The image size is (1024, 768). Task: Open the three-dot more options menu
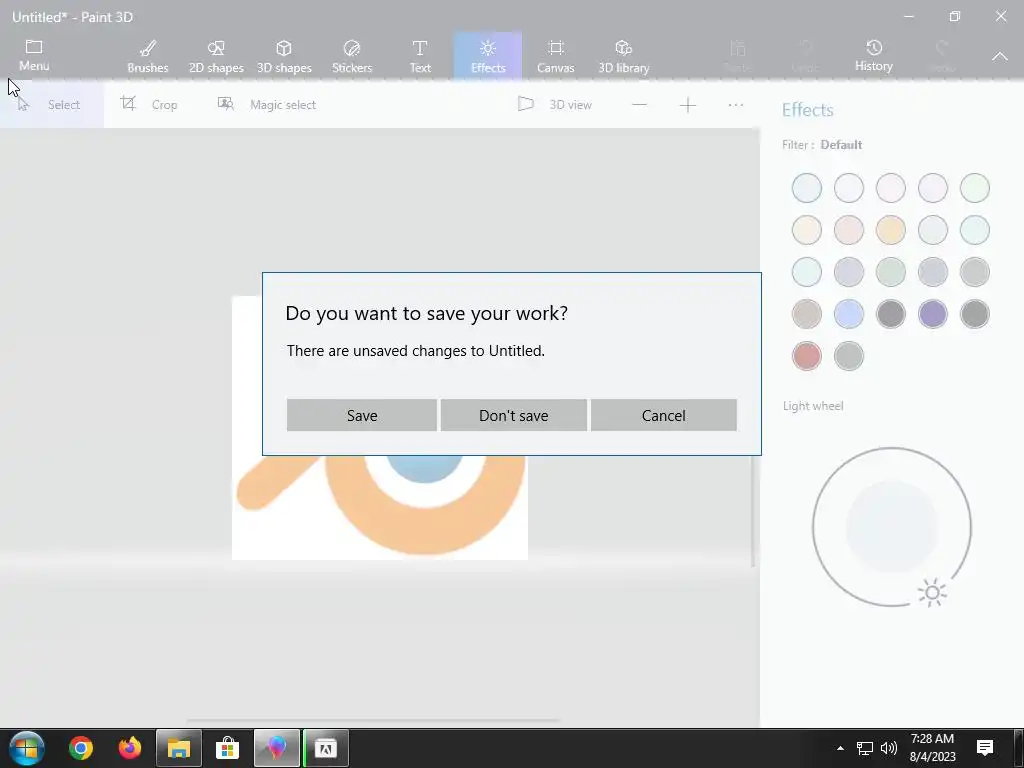coord(736,104)
